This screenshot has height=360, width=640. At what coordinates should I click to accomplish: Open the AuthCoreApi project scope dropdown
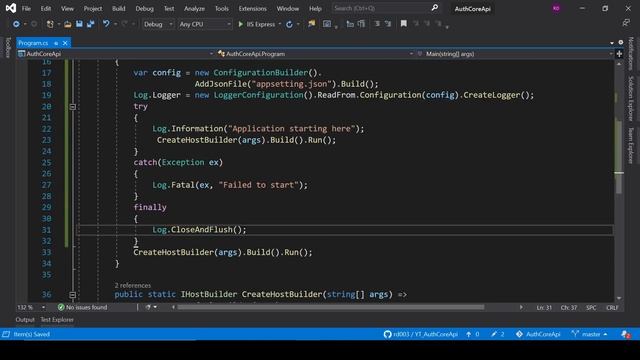[x=116, y=54]
